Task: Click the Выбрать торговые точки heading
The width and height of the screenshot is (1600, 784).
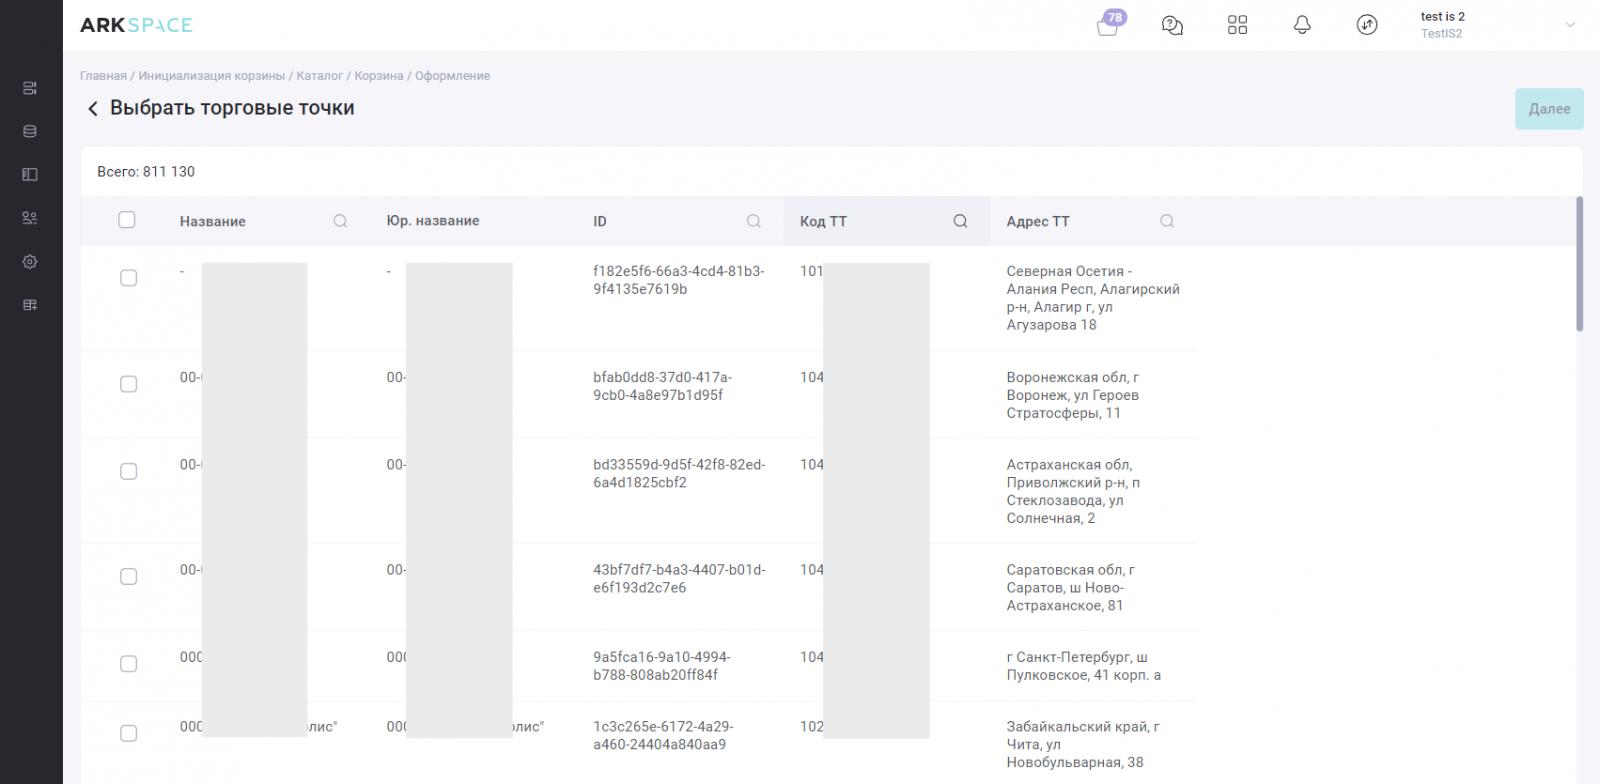Action: coord(232,108)
